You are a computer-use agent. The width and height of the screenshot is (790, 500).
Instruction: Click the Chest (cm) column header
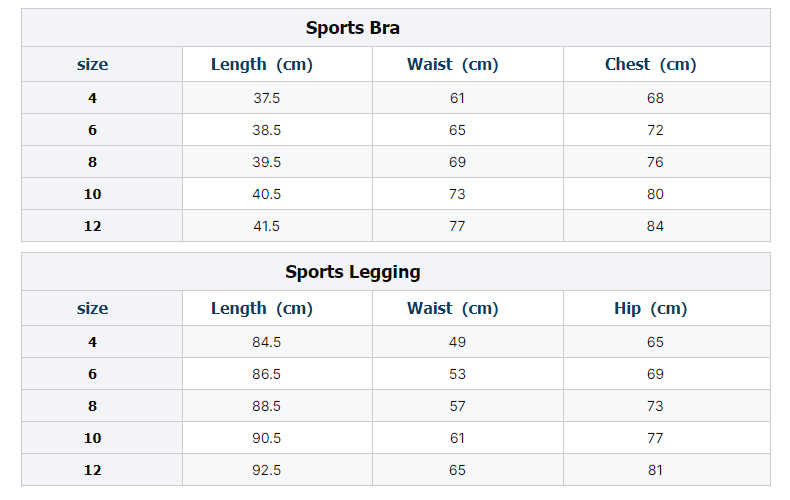click(650, 65)
